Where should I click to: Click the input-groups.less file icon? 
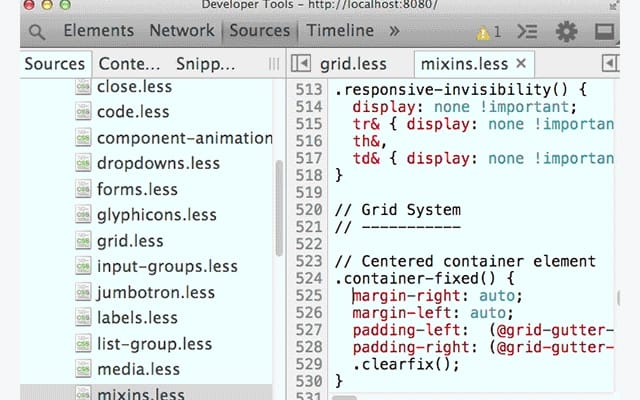[83, 267]
